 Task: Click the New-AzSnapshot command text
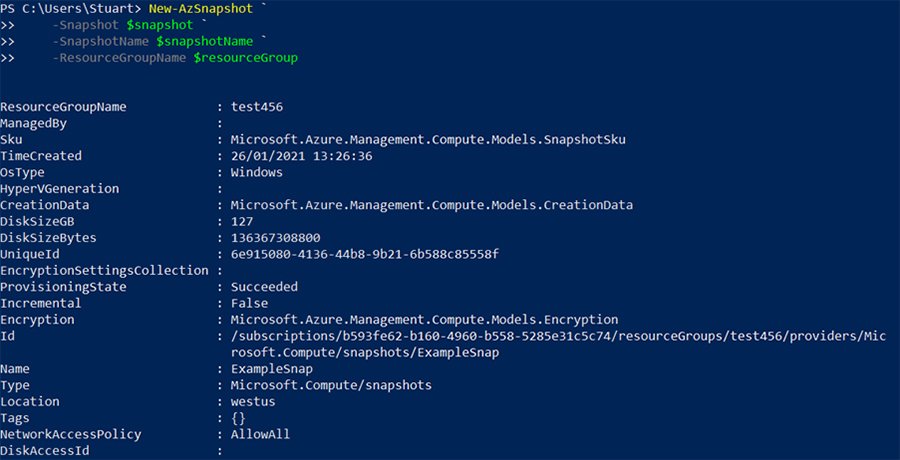pyautogui.click(x=209, y=10)
